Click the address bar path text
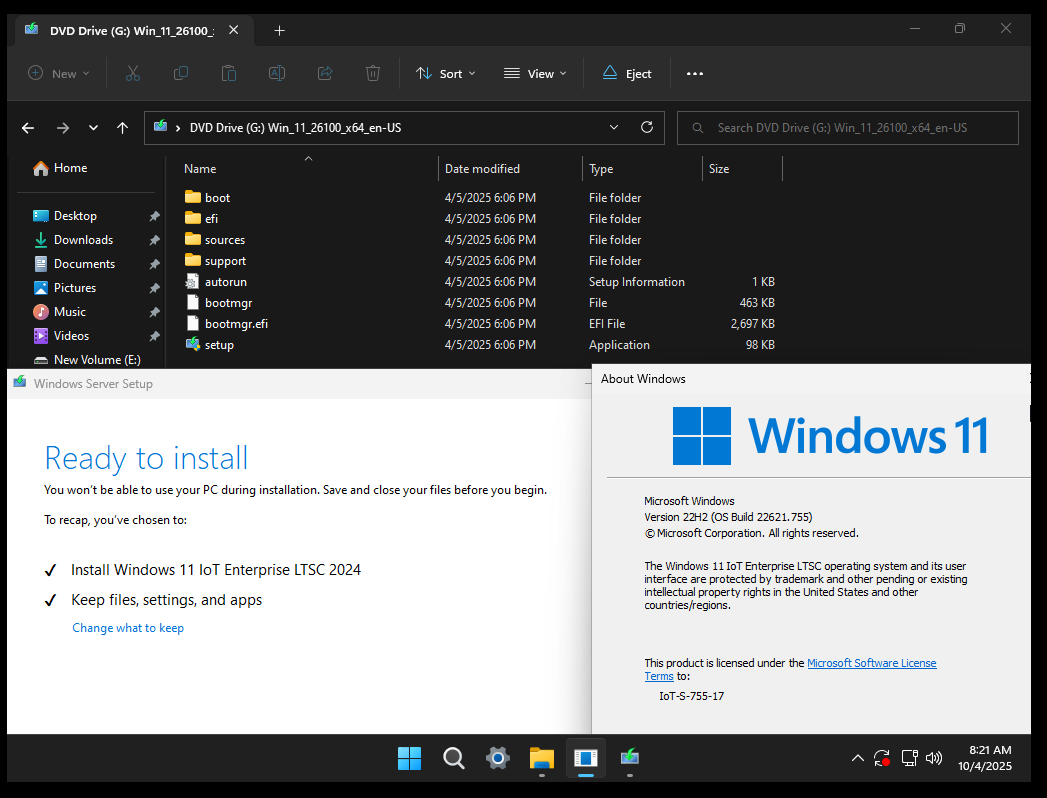1047x798 pixels. [295, 128]
